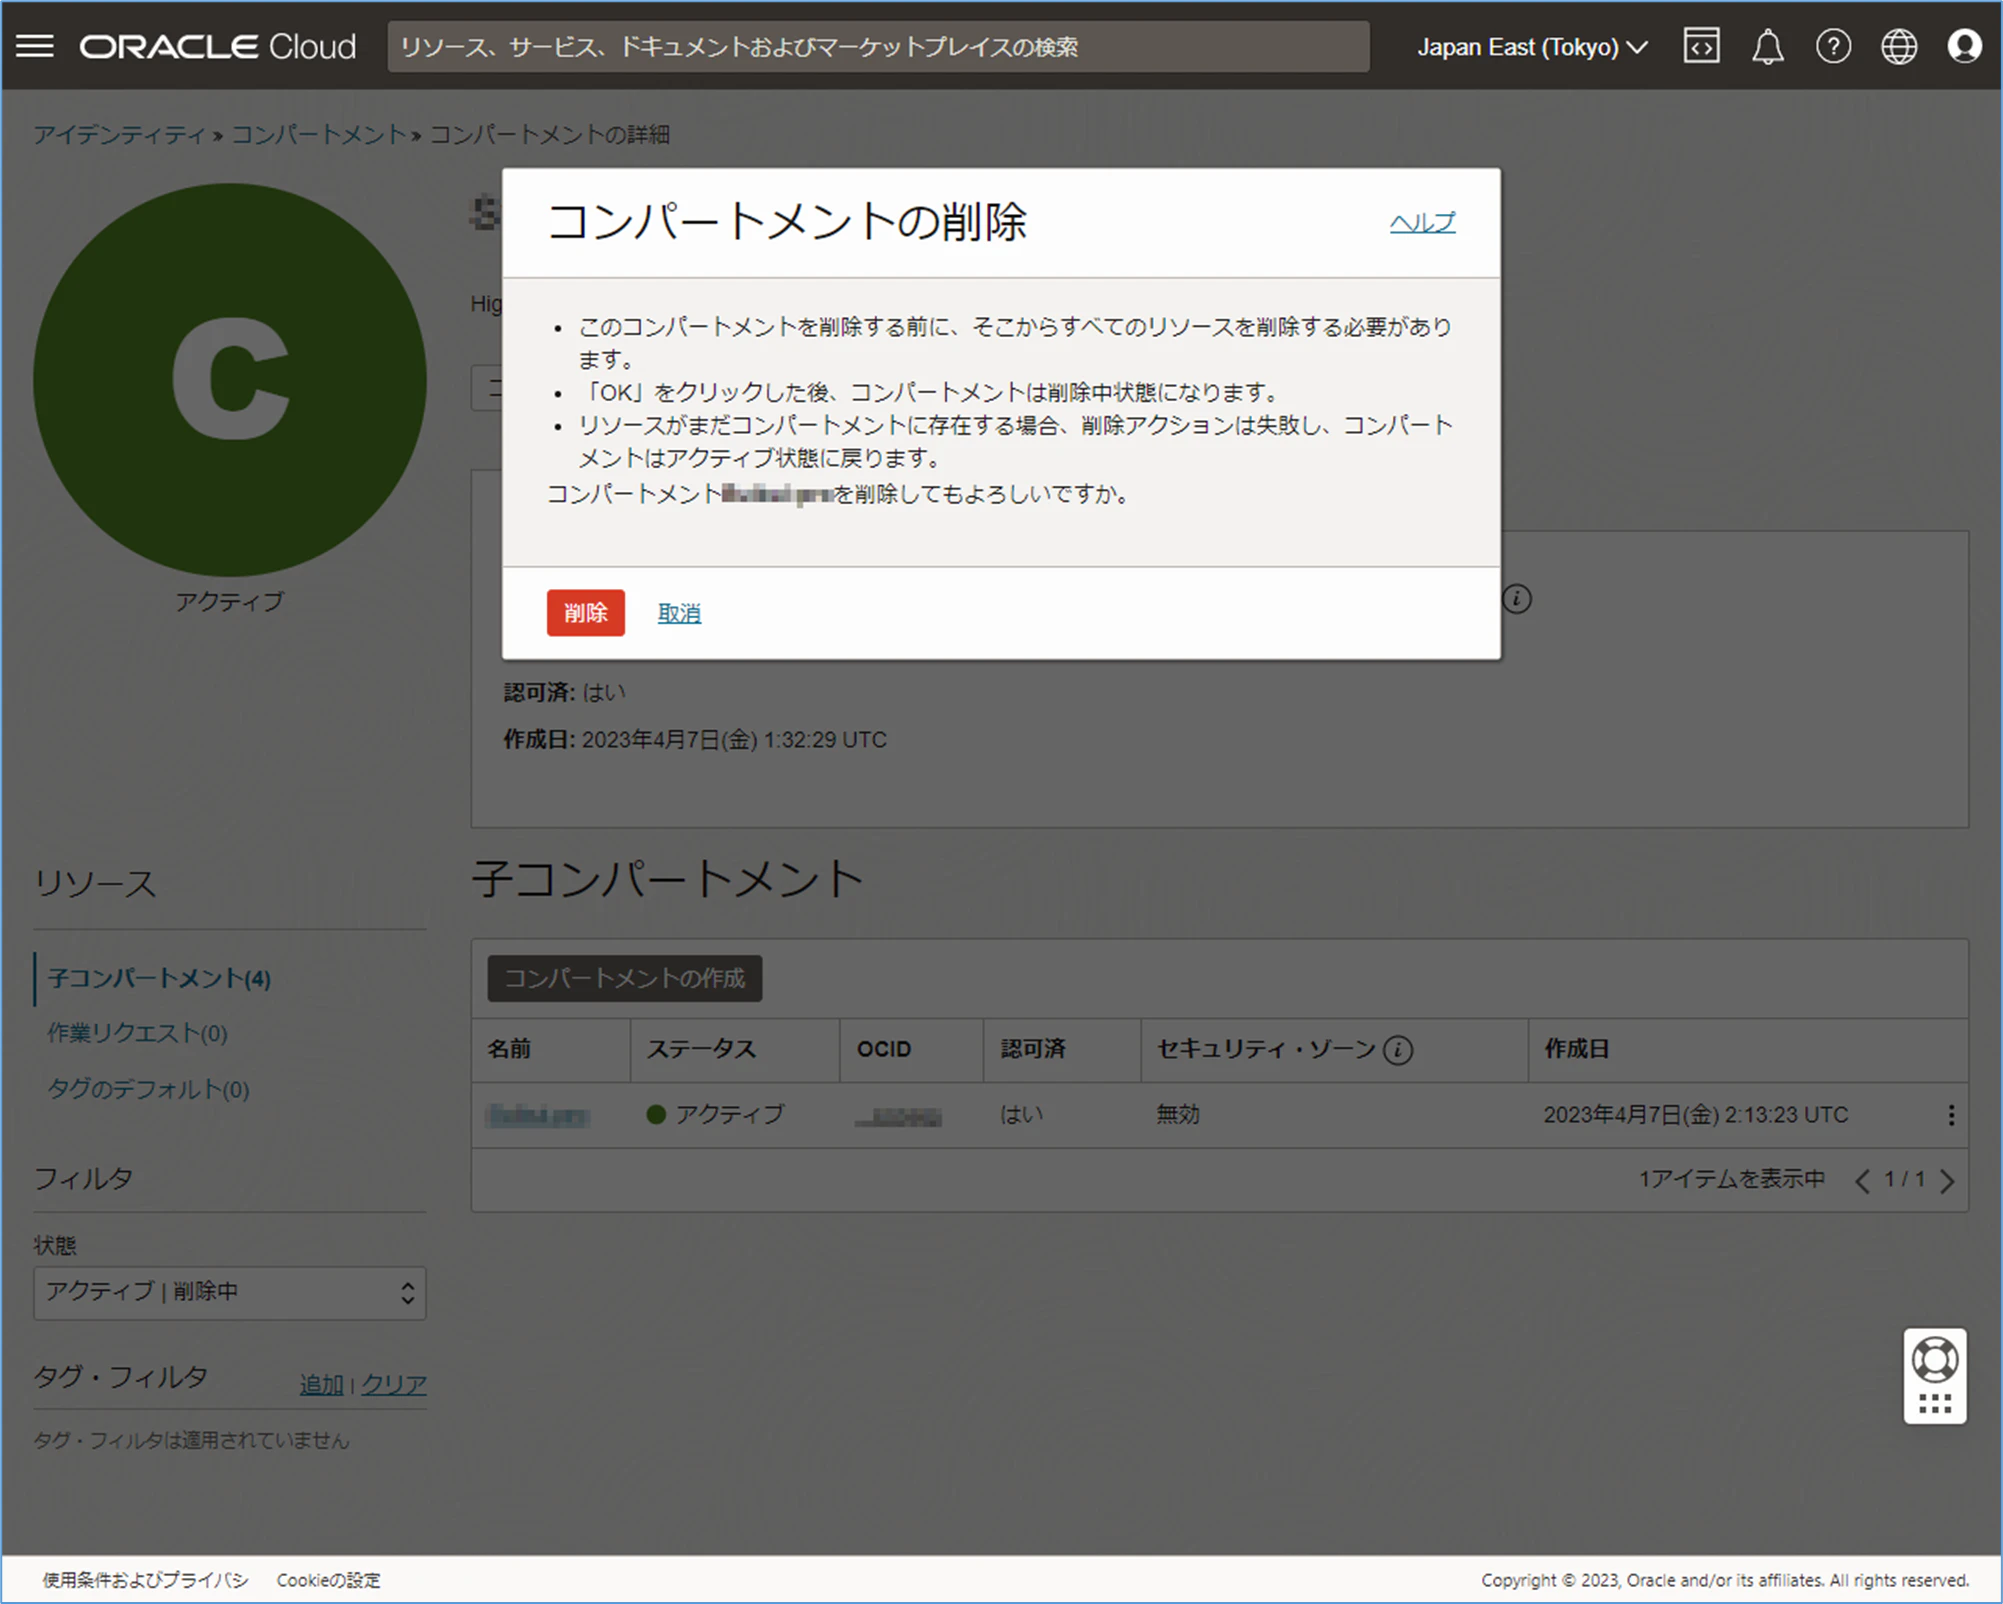
Task: Click the Security Zone column info icon
Action: [x=1398, y=1050]
